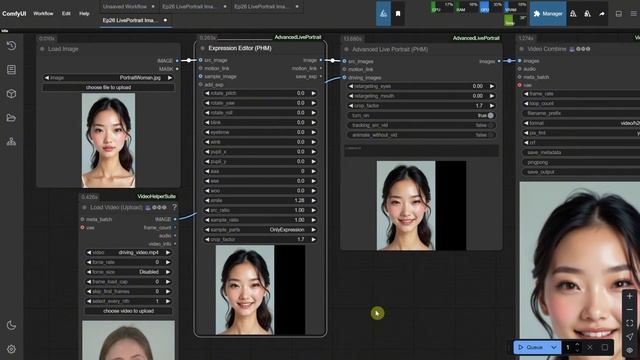
Task: Zoom out with the minus canvas icon
Action: [629, 310]
